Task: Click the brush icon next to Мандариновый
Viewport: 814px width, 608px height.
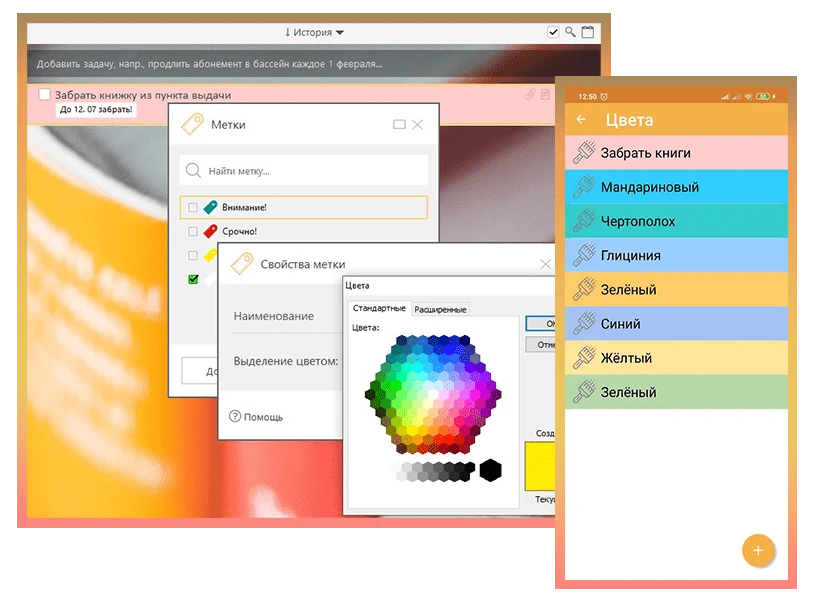Action: click(x=583, y=187)
